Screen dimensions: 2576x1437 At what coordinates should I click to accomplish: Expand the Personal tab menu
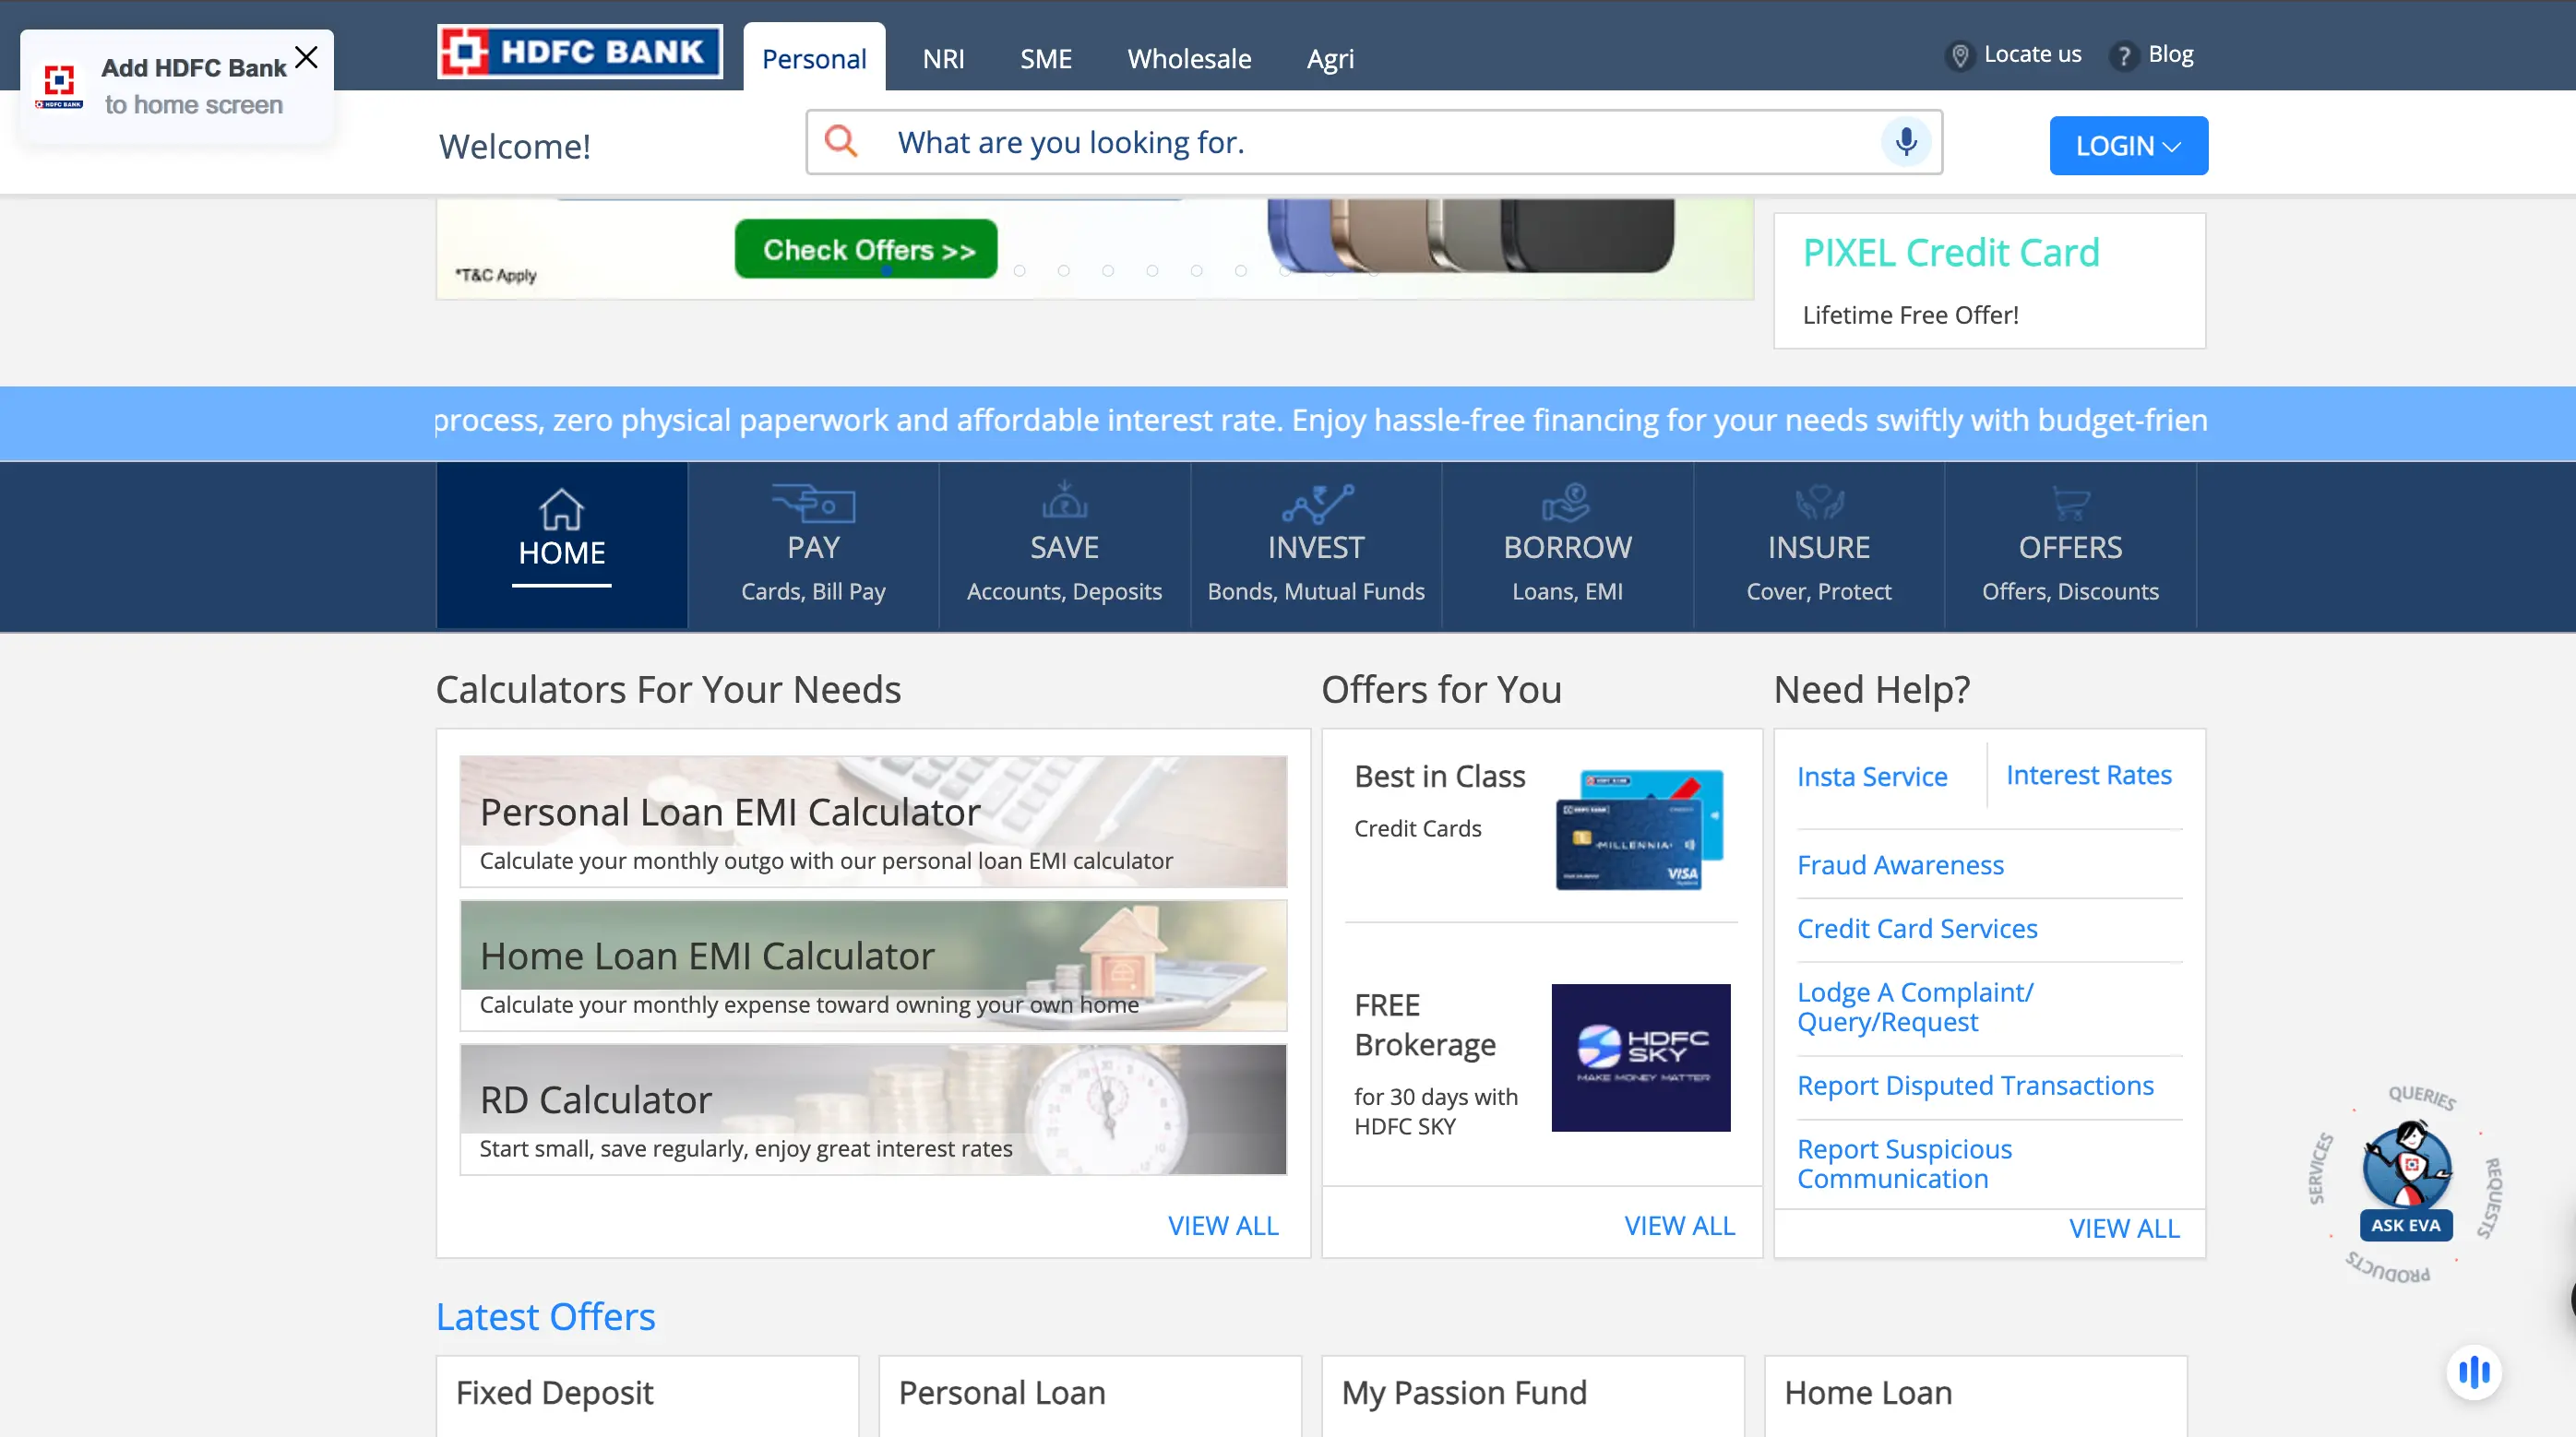coord(812,56)
